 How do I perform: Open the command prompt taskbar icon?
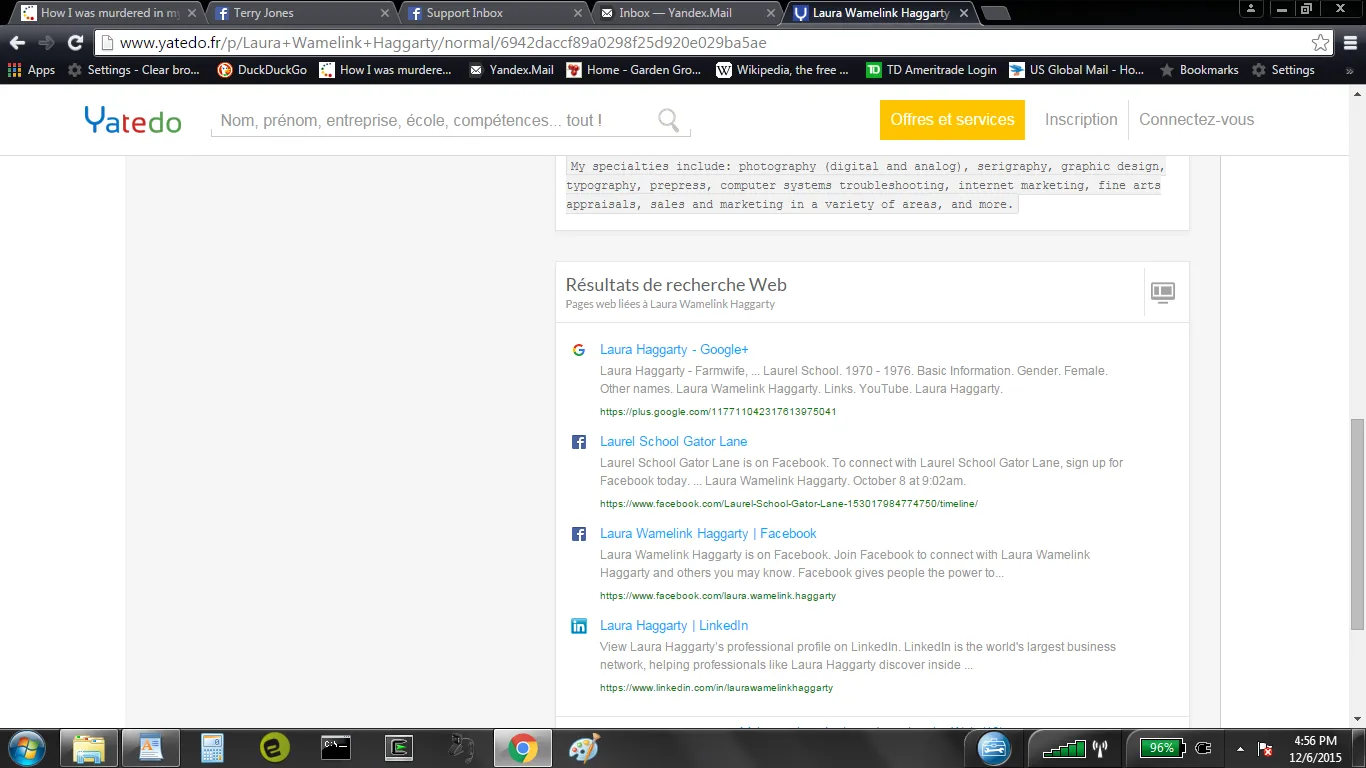click(x=335, y=748)
